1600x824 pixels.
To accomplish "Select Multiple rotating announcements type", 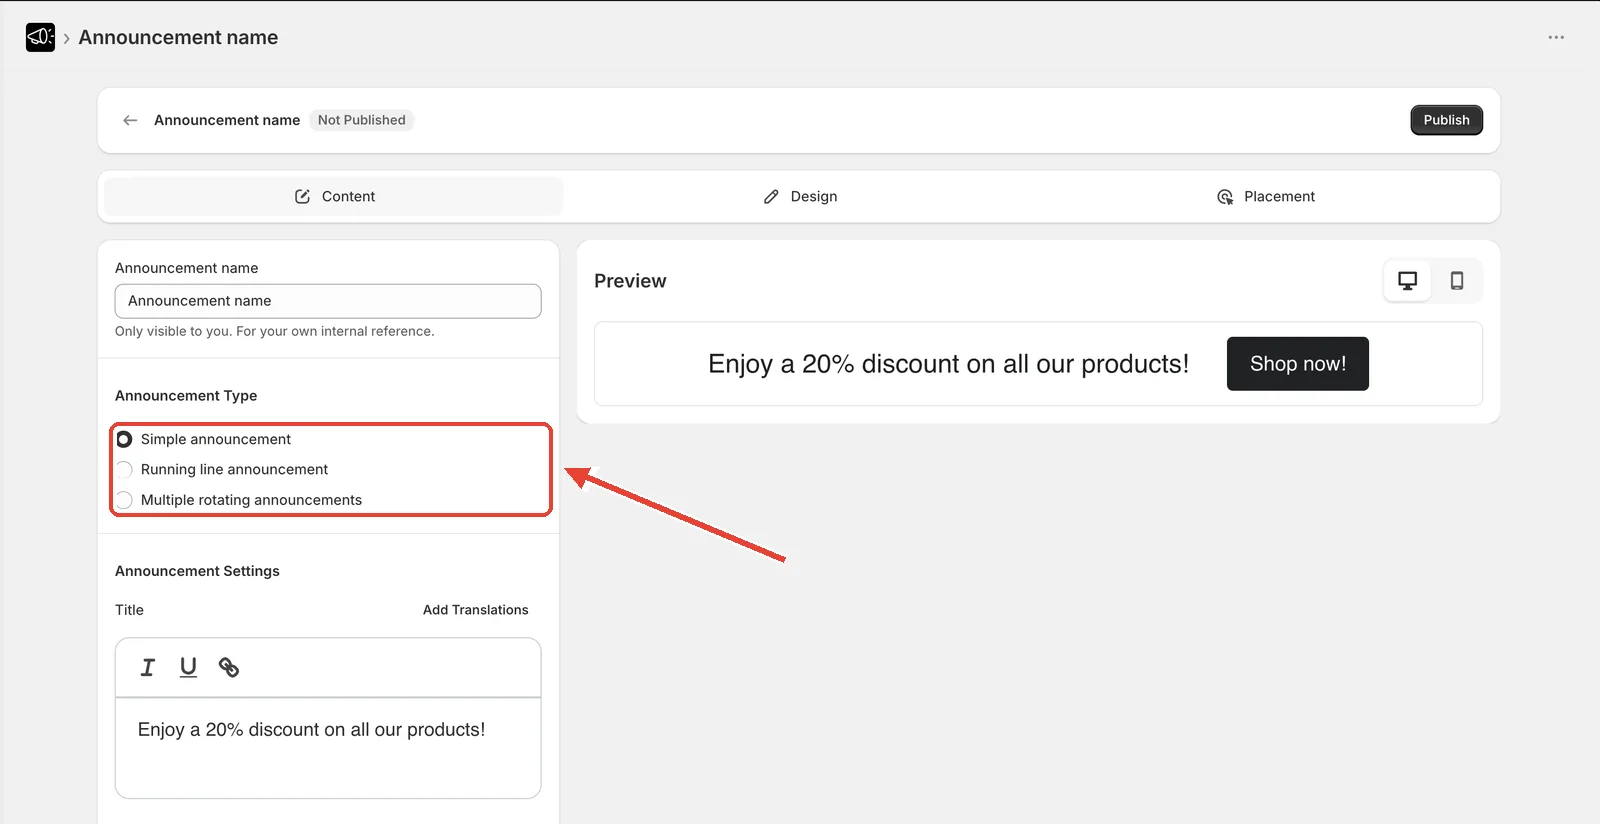I will click(124, 500).
